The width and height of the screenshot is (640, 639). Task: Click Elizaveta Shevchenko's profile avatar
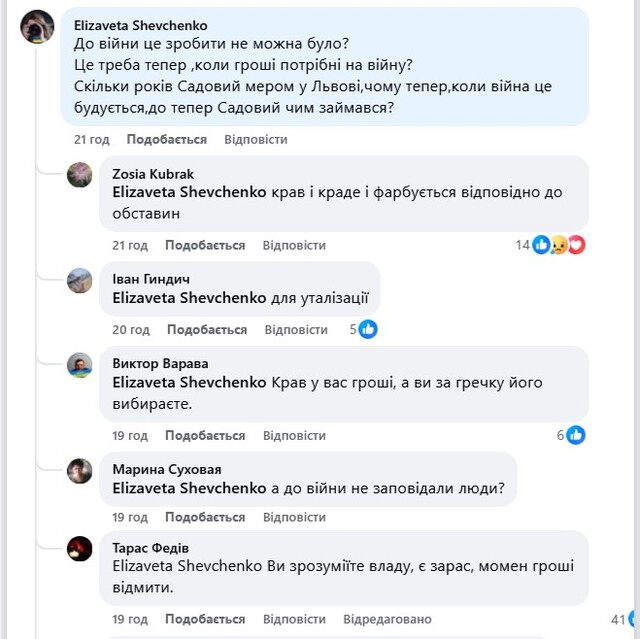pos(37,27)
